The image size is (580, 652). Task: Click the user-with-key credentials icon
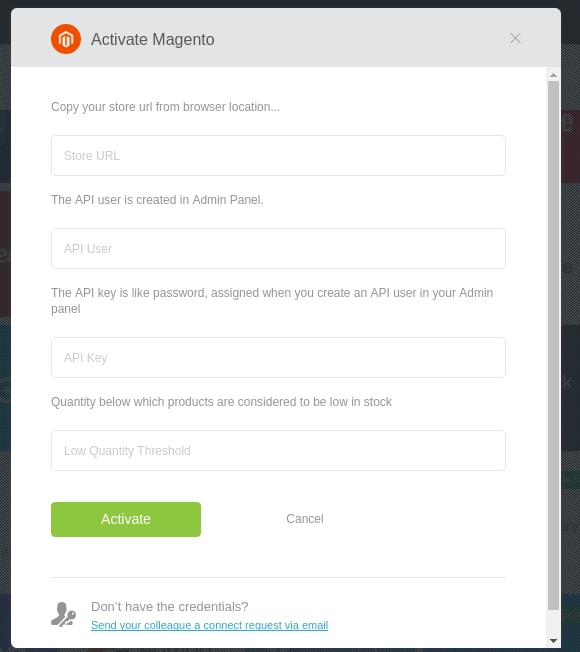click(64, 615)
